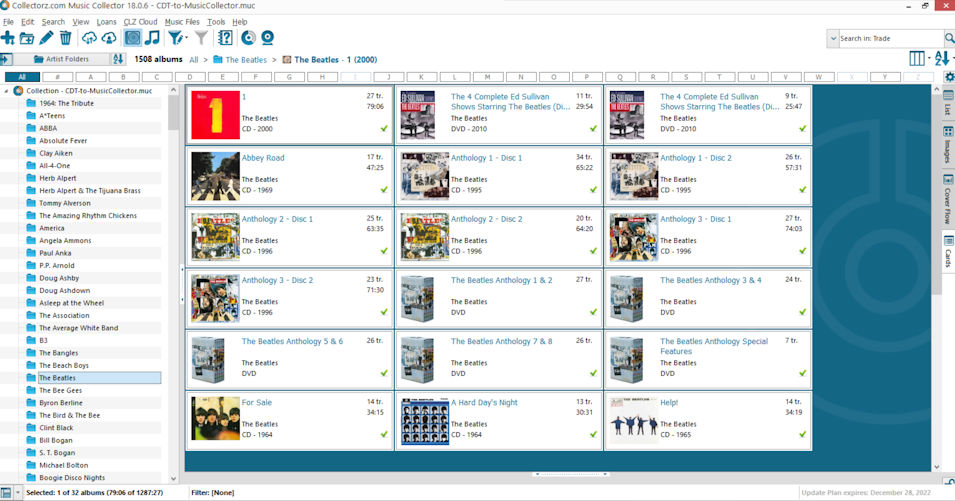Click the webcam barcode scanner icon
Viewport: 955px width, 501px height.
tap(267, 38)
